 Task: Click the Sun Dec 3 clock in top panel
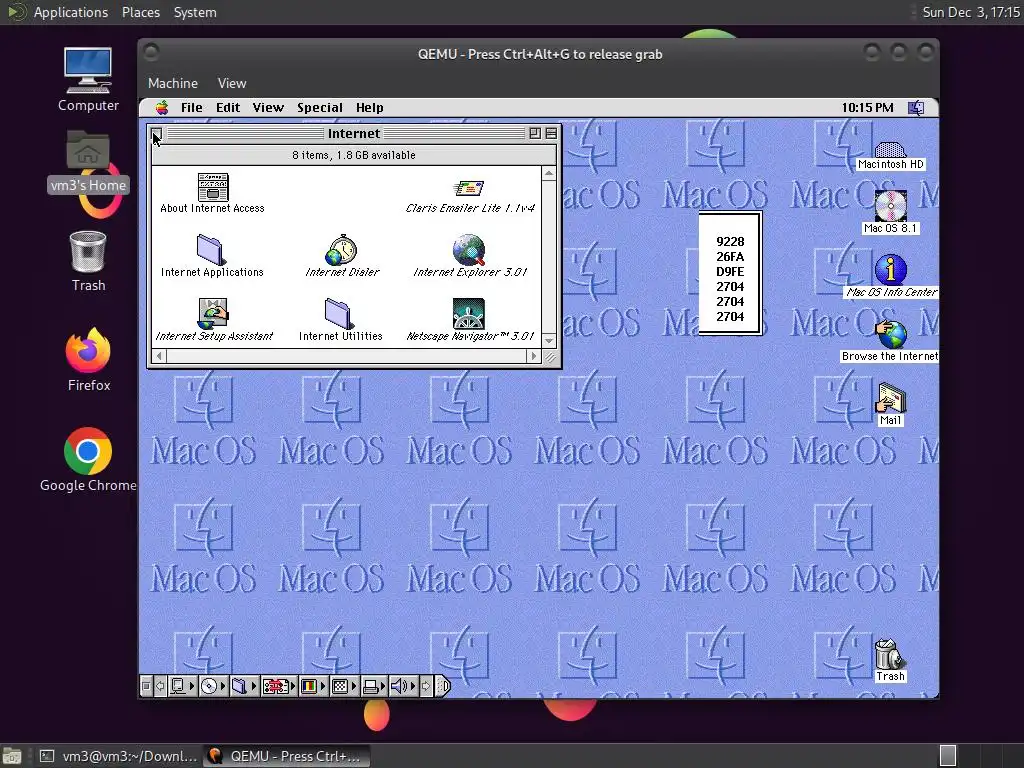pos(970,12)
